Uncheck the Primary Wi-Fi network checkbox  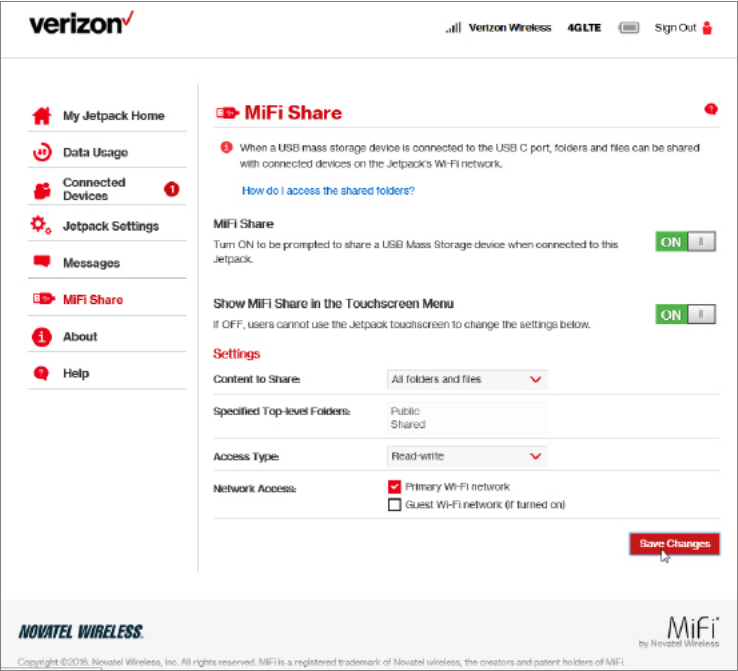pos(394,487)
